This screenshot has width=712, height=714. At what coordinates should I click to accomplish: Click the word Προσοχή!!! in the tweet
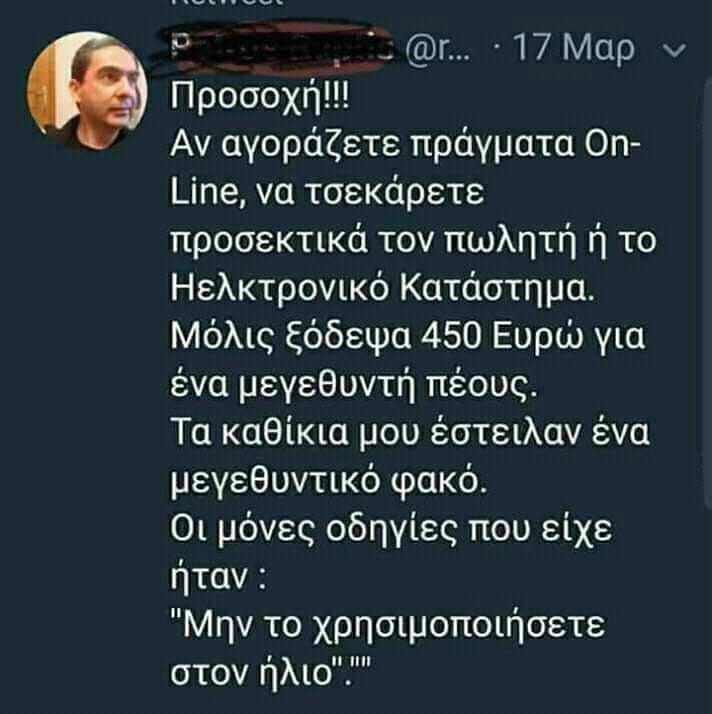pyautogui.click(x=259, y=97)
